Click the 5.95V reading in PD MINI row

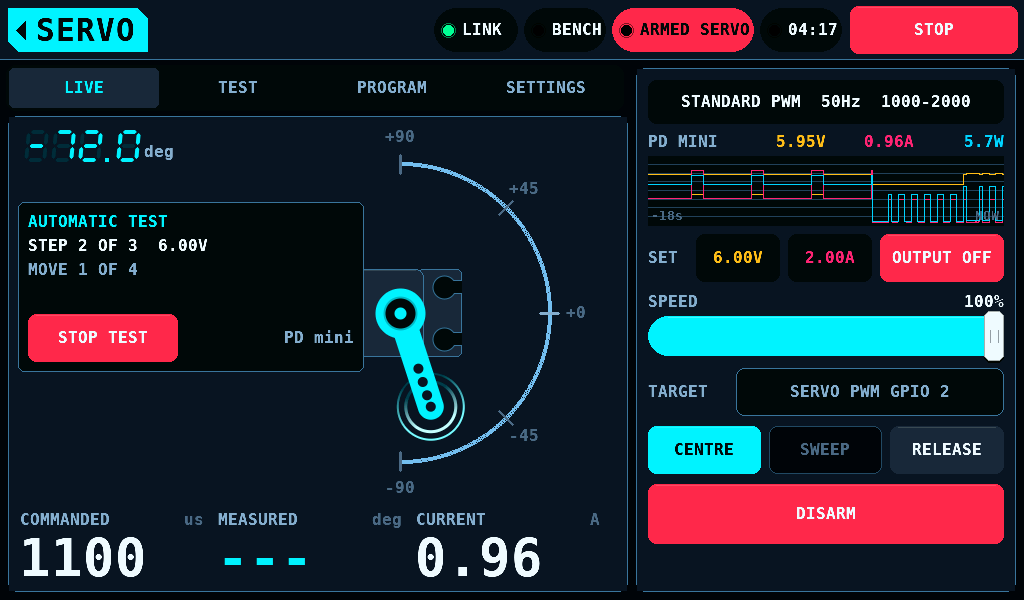pos(801,142)
